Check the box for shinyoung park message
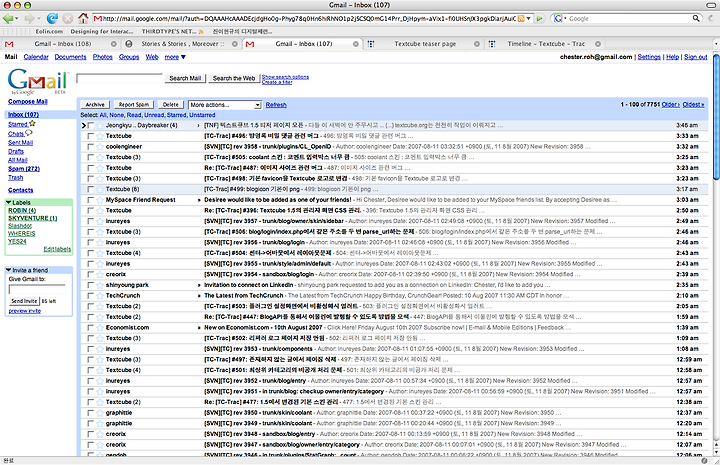The height and width of the screenshot is (465, 720). coord(90,285)
